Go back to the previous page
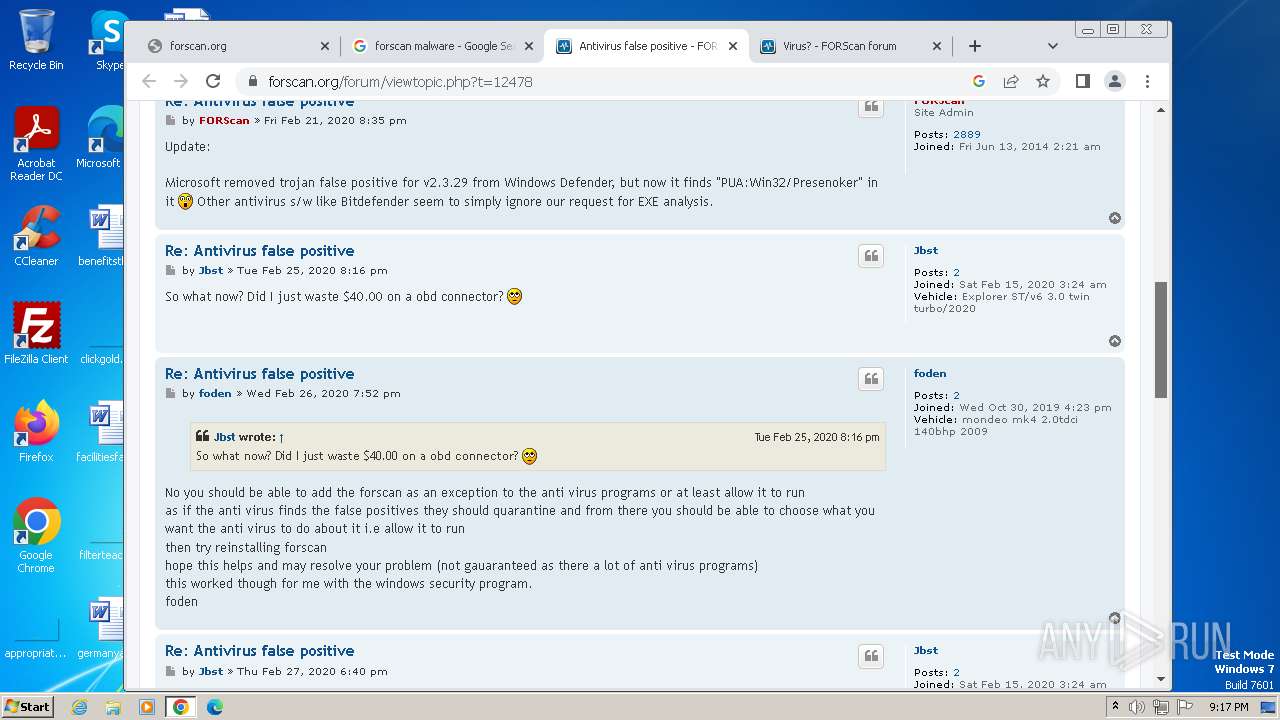 pos(149,81)
